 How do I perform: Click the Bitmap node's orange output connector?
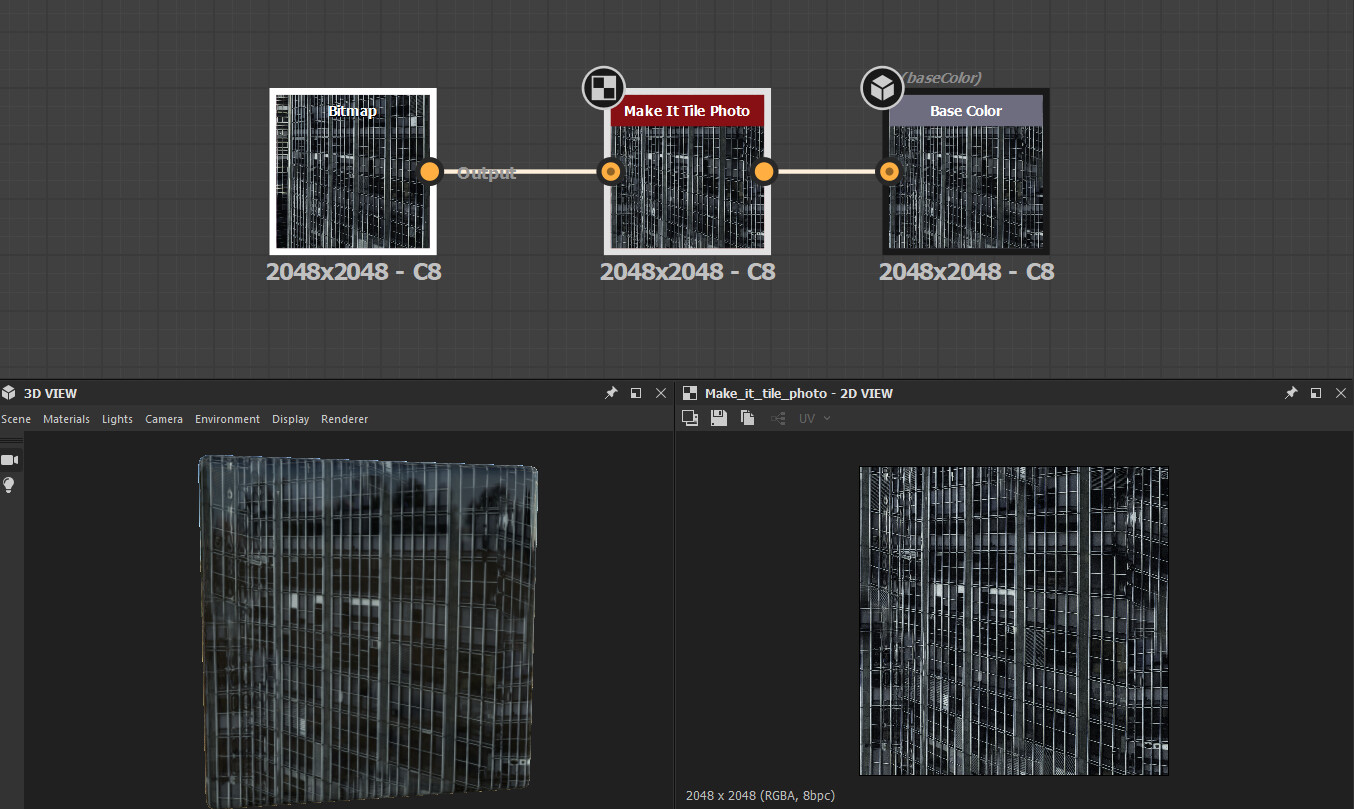click(429, 171)
